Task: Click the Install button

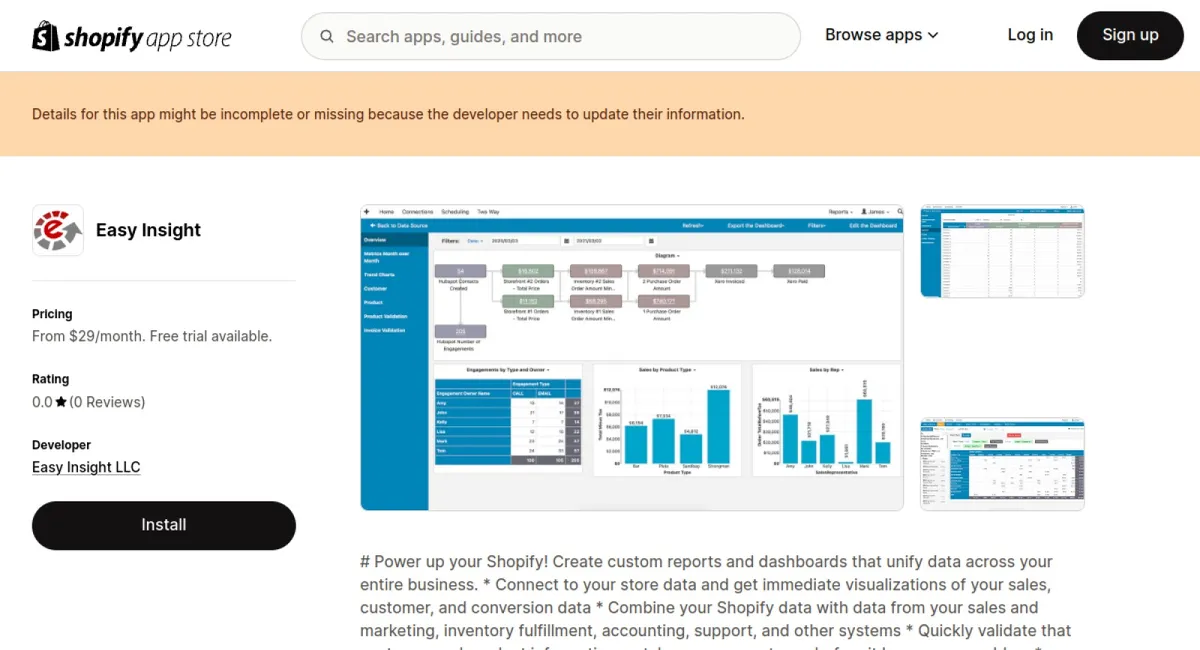Action: point(164,525)
